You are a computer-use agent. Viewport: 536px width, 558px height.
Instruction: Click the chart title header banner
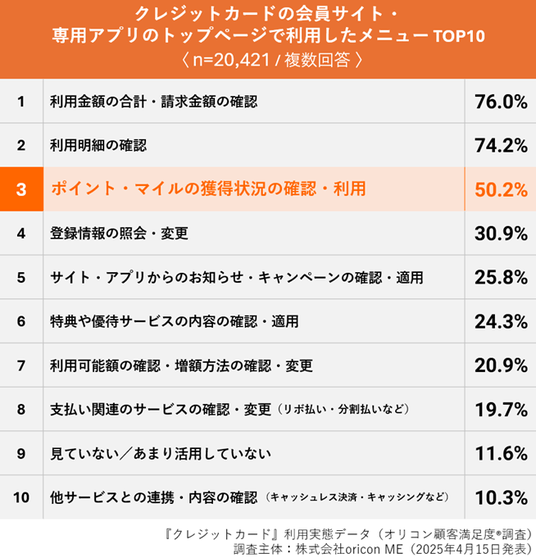point(268,39)
